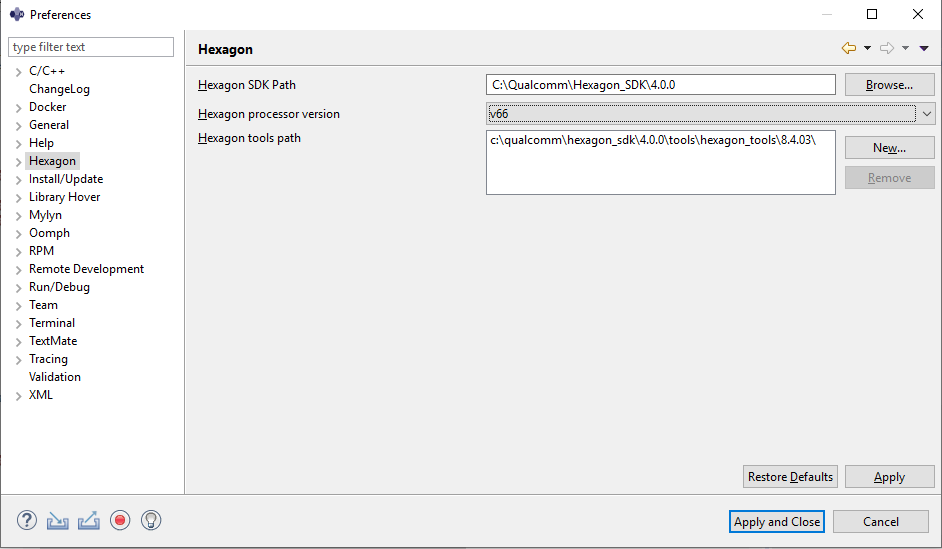Expand the Run/Debug tree node
Screen dimensions: 942x549
coord(19,288)
